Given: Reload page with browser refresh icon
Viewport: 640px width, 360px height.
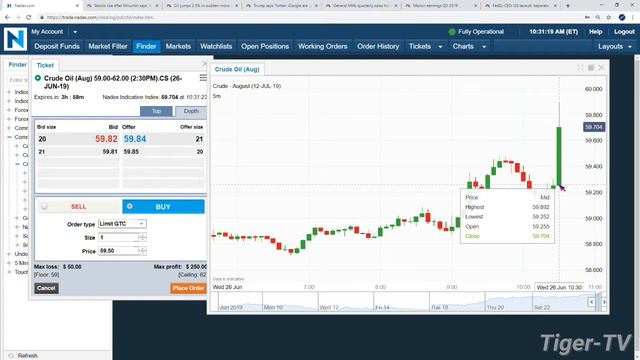Looking at the screenshot, I should [x=29, y=17].
